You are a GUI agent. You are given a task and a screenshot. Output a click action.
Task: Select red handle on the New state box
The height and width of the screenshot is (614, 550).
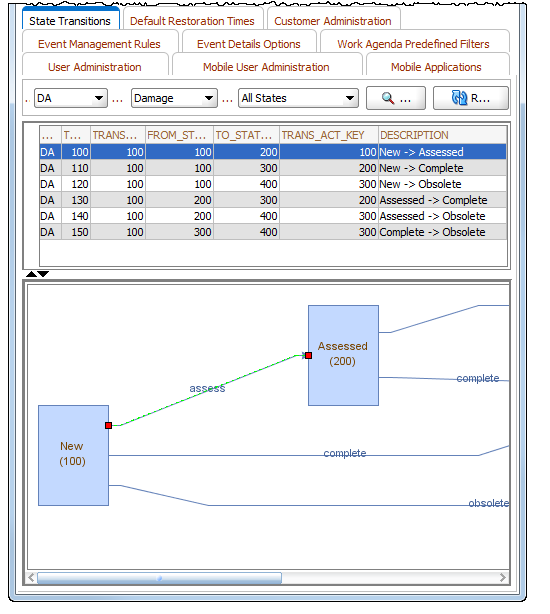108,425
